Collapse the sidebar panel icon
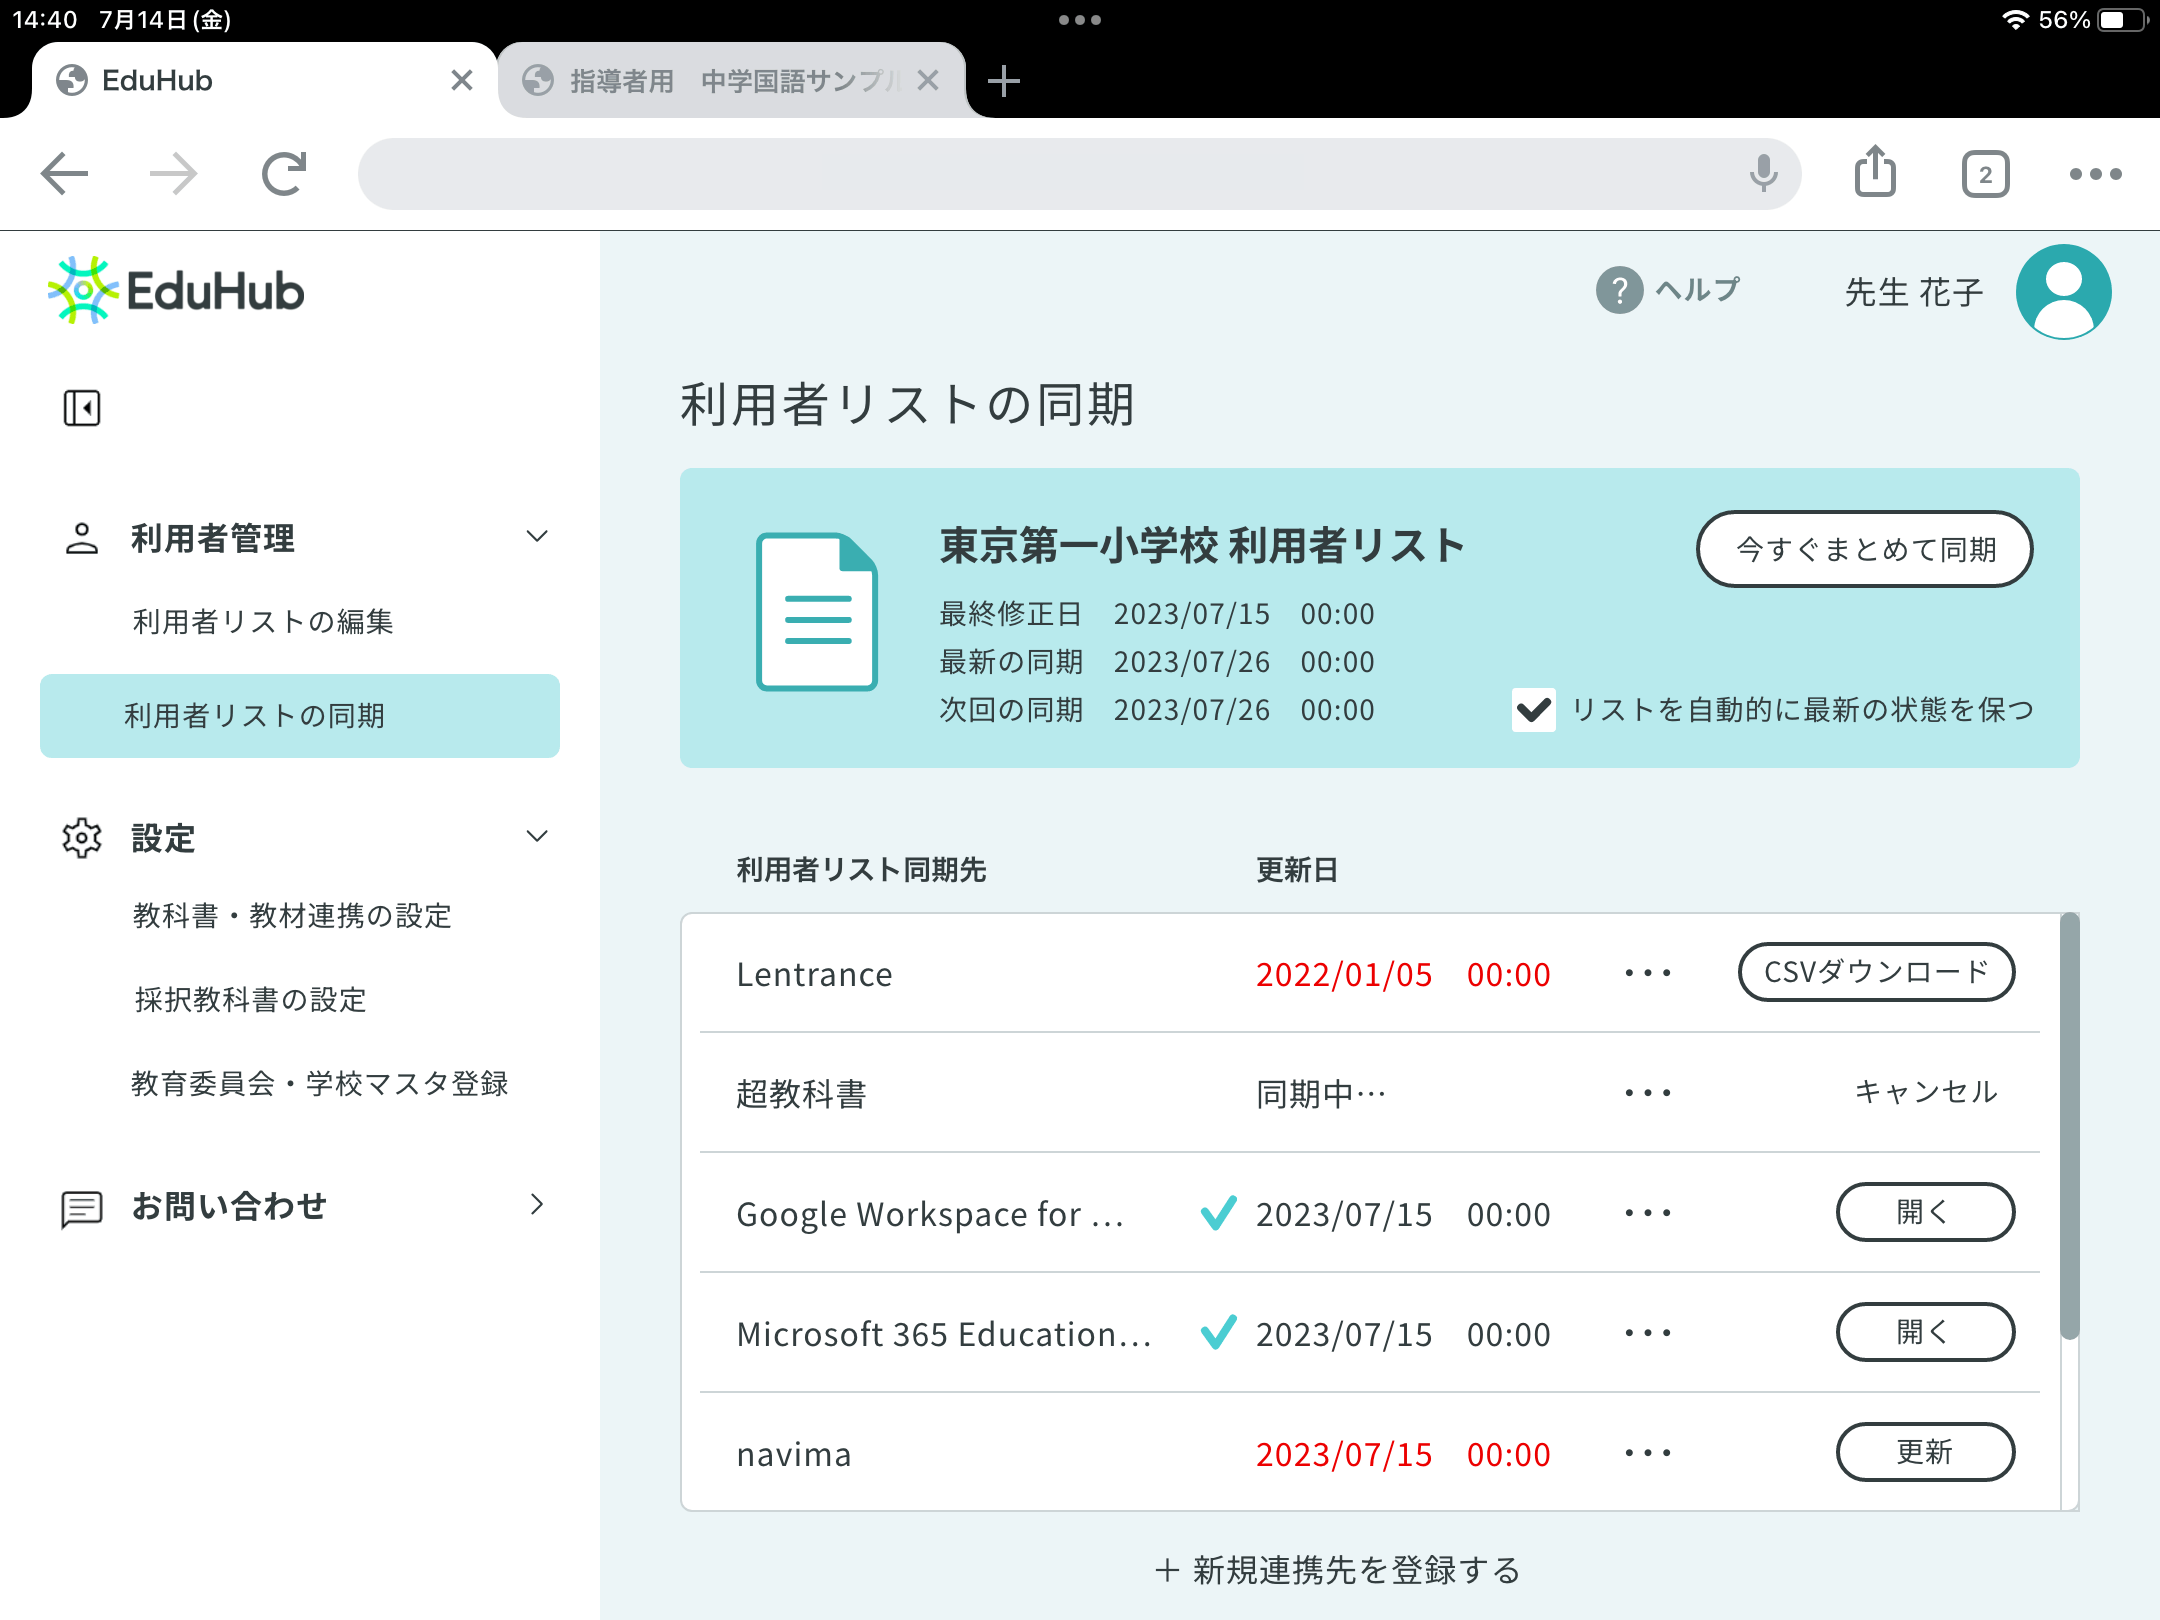 tap(82, 408)
